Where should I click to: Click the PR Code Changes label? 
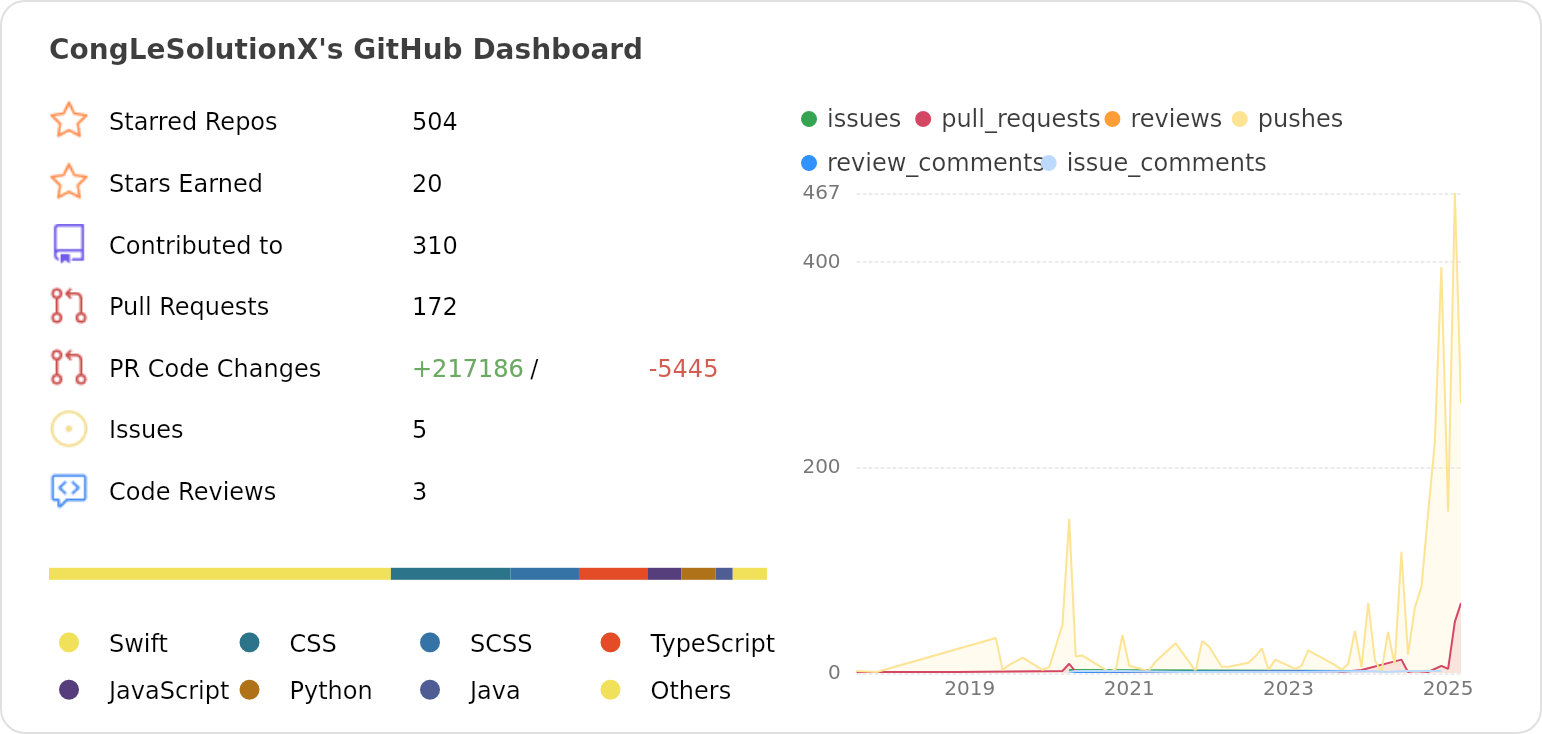215,369
